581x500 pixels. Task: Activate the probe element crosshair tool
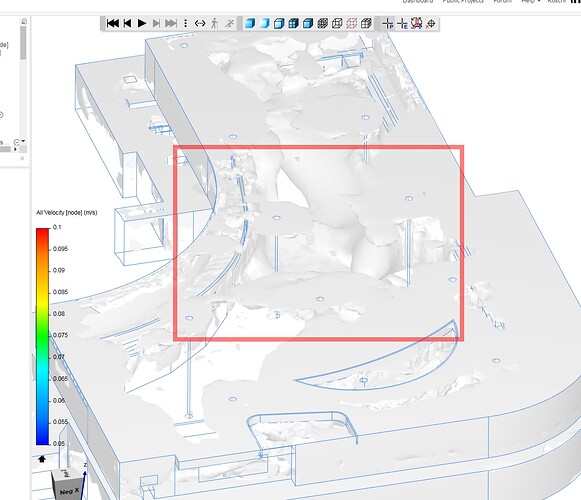pos(402,23)
